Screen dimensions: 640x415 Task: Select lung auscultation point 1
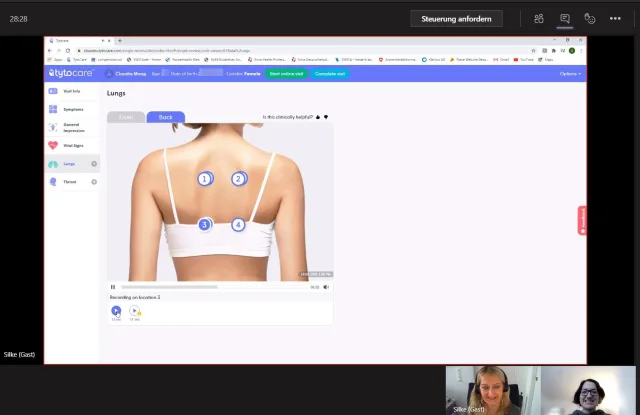205,179
